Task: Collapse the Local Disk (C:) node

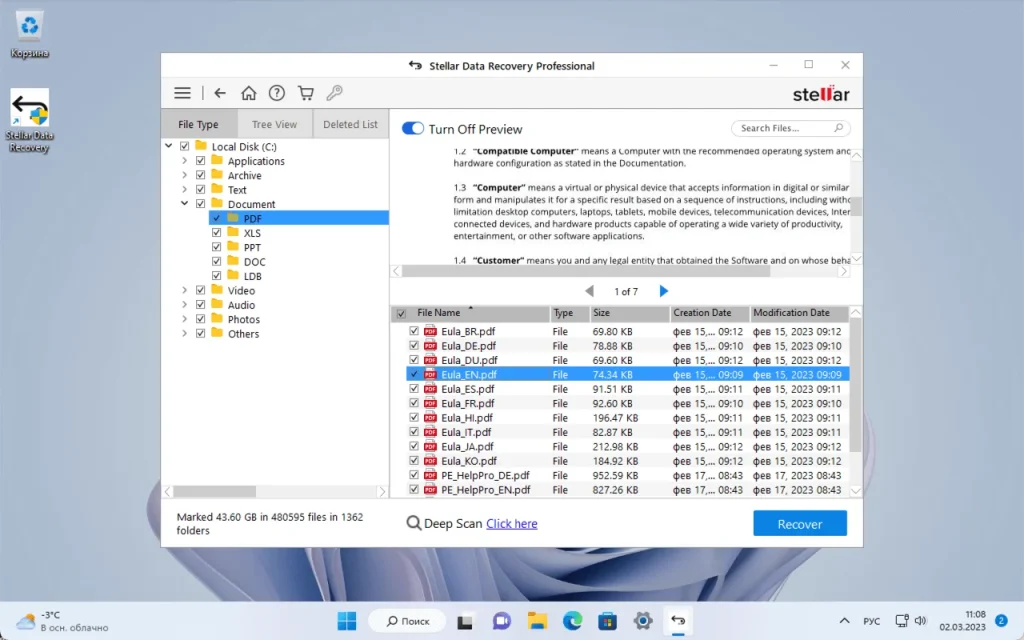Action: click(x=168, y=146)
